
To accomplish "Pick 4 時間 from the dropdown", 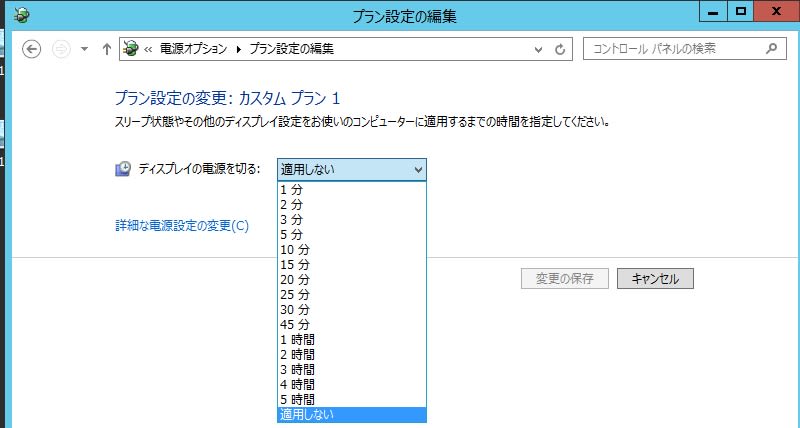I will pos(352,385).
